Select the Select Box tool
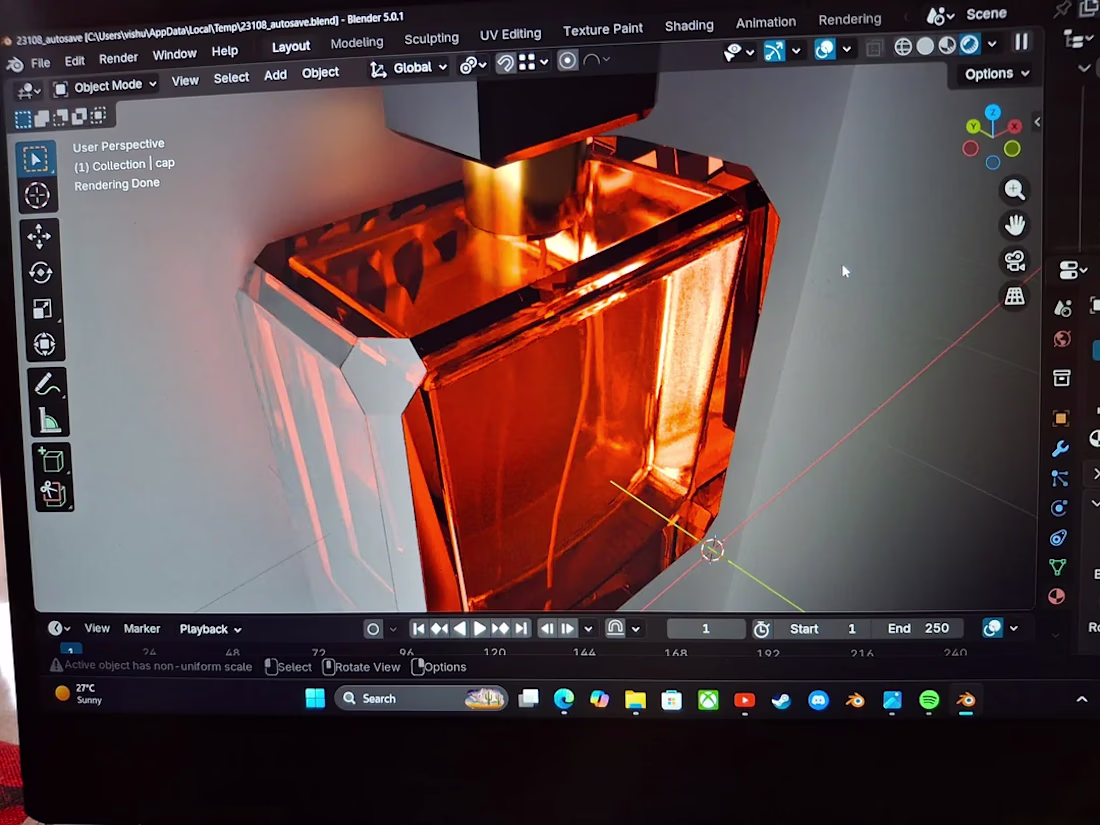Screen dimensions: 1100x825 [36, 159]
